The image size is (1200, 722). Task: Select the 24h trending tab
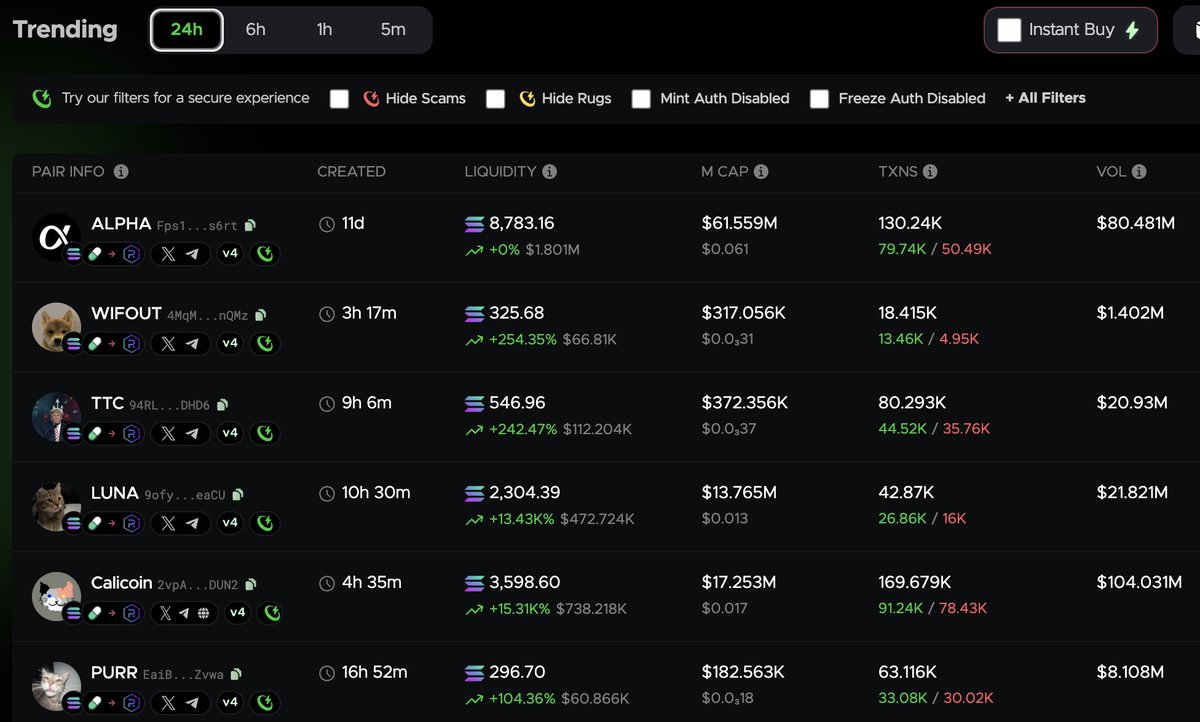pyautogui.click(x=186, y=30)
